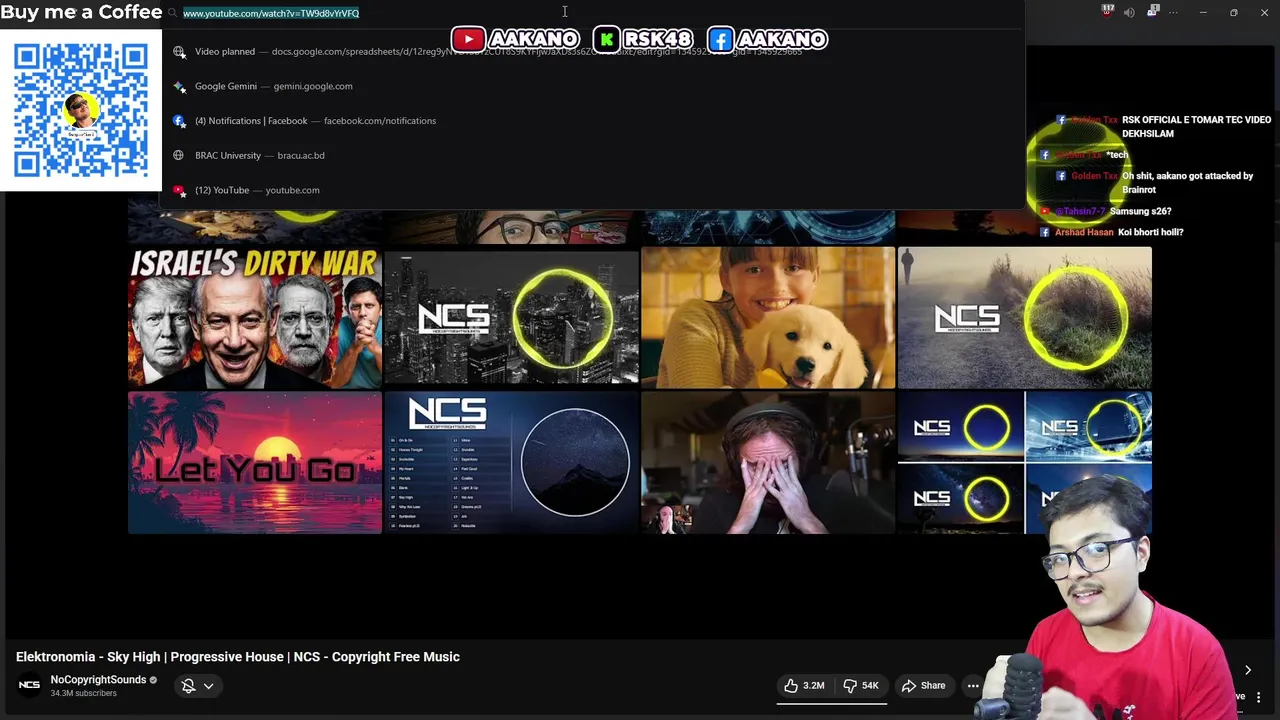Screen dimensions: 1280x720
Task: Select the BRAC University suggestion
Action: (590, 155)
